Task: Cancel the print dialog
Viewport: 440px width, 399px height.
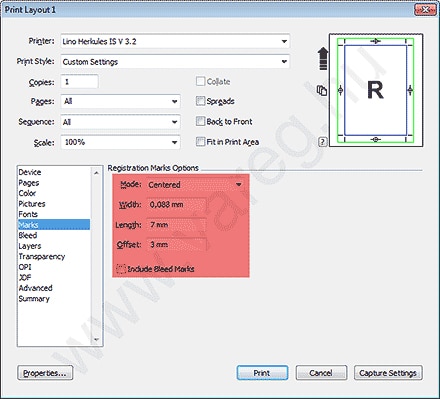Action: [x=321, y=373]
